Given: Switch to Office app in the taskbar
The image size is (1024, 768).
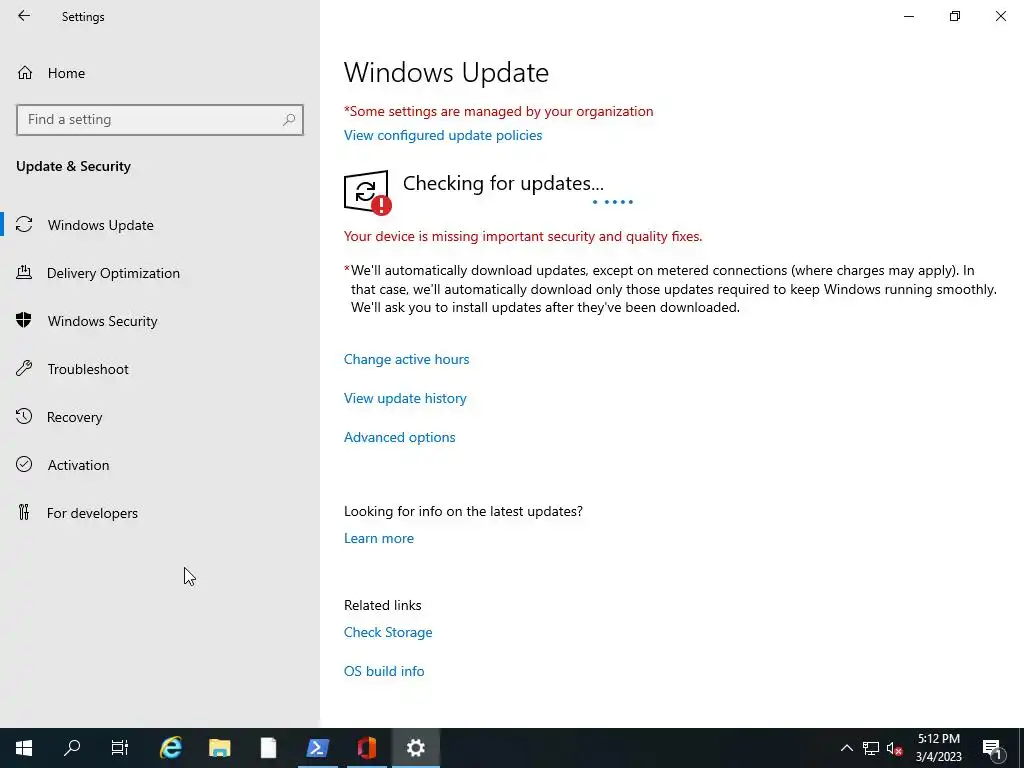Looking at the screenshot, I should point(366,748).
